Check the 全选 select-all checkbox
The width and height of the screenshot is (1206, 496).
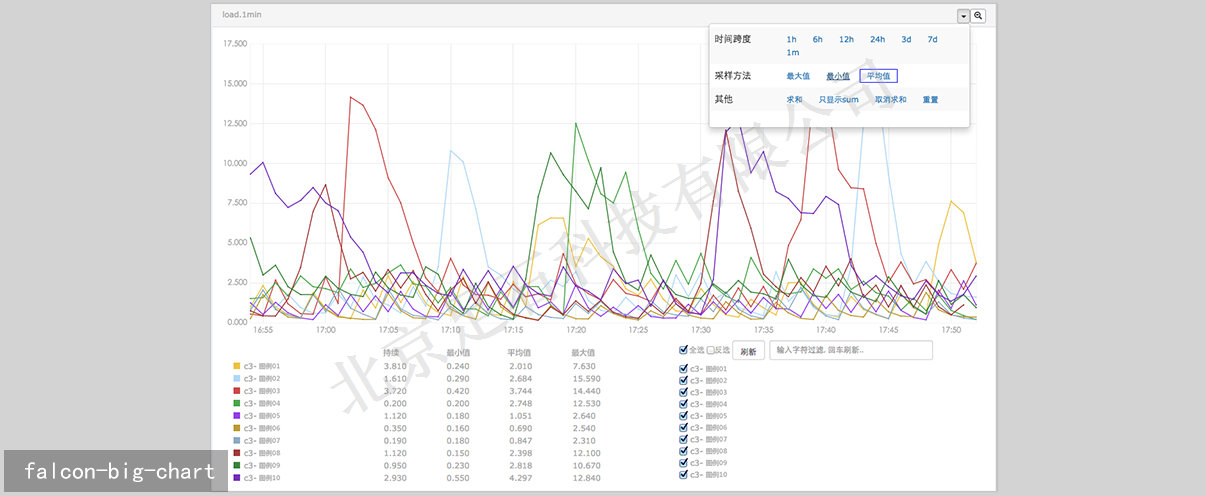pyautogui.click(x=683, y=350)
